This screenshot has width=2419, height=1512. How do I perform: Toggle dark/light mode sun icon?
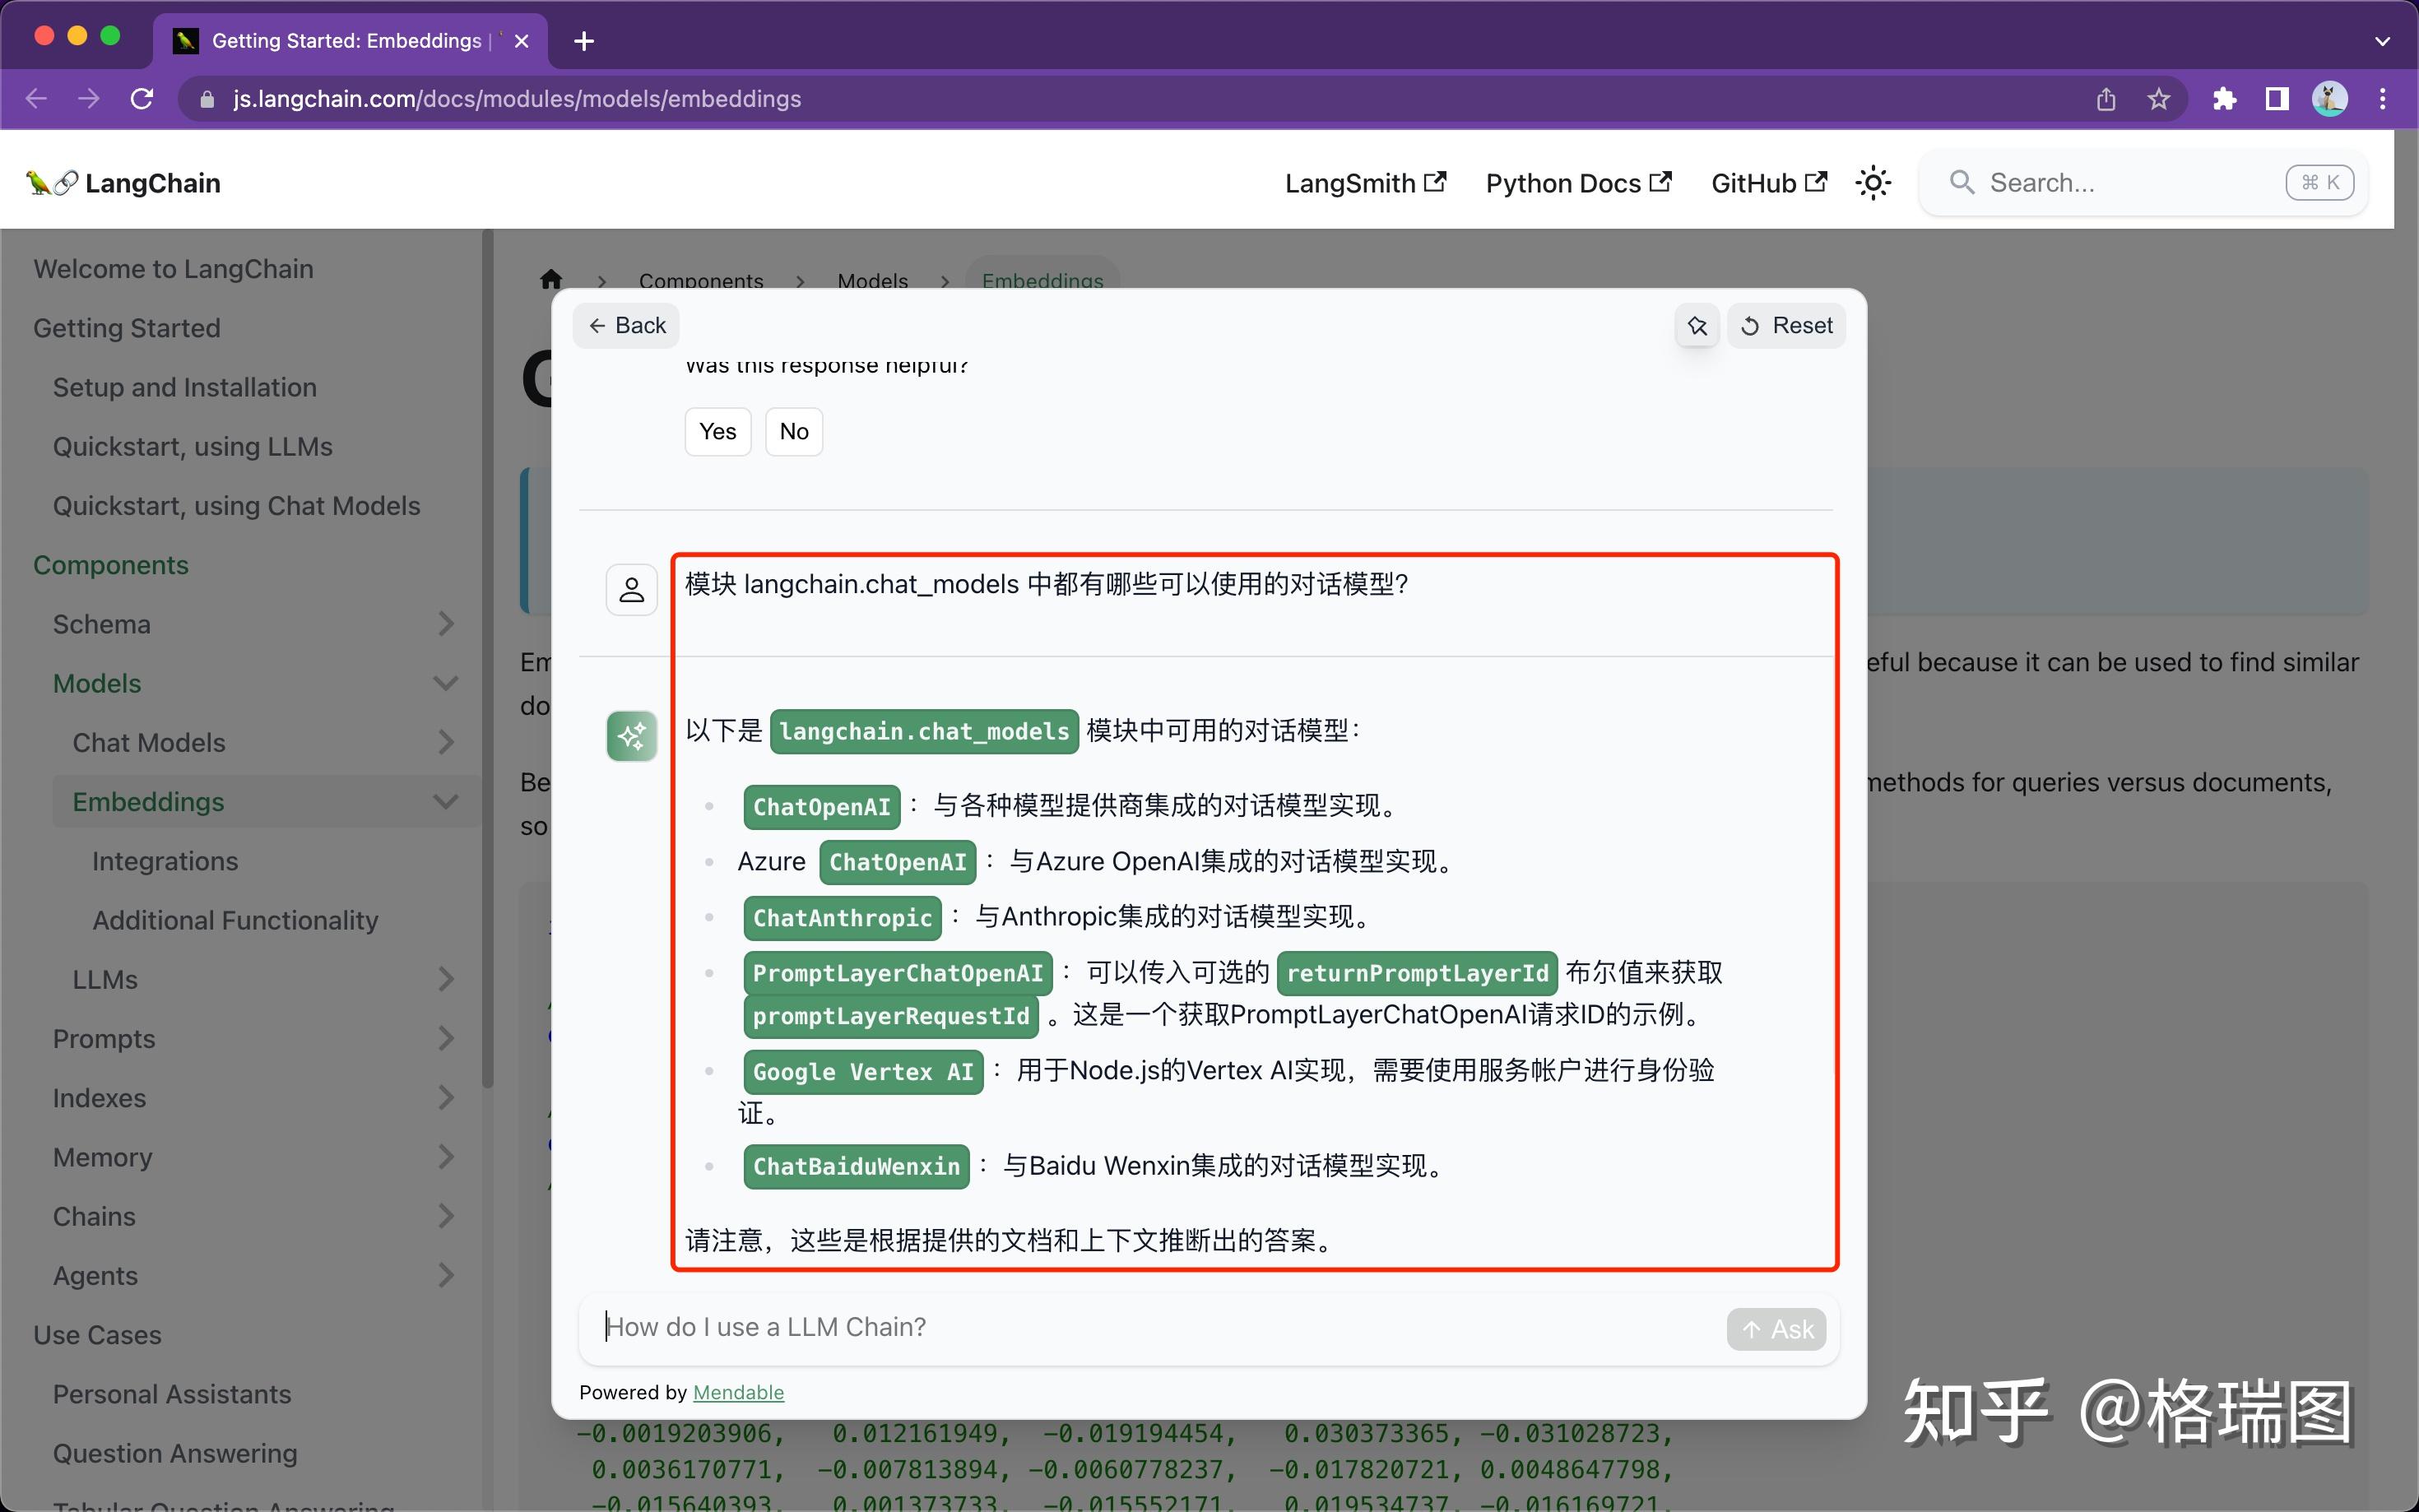(x=1873, y=183)
